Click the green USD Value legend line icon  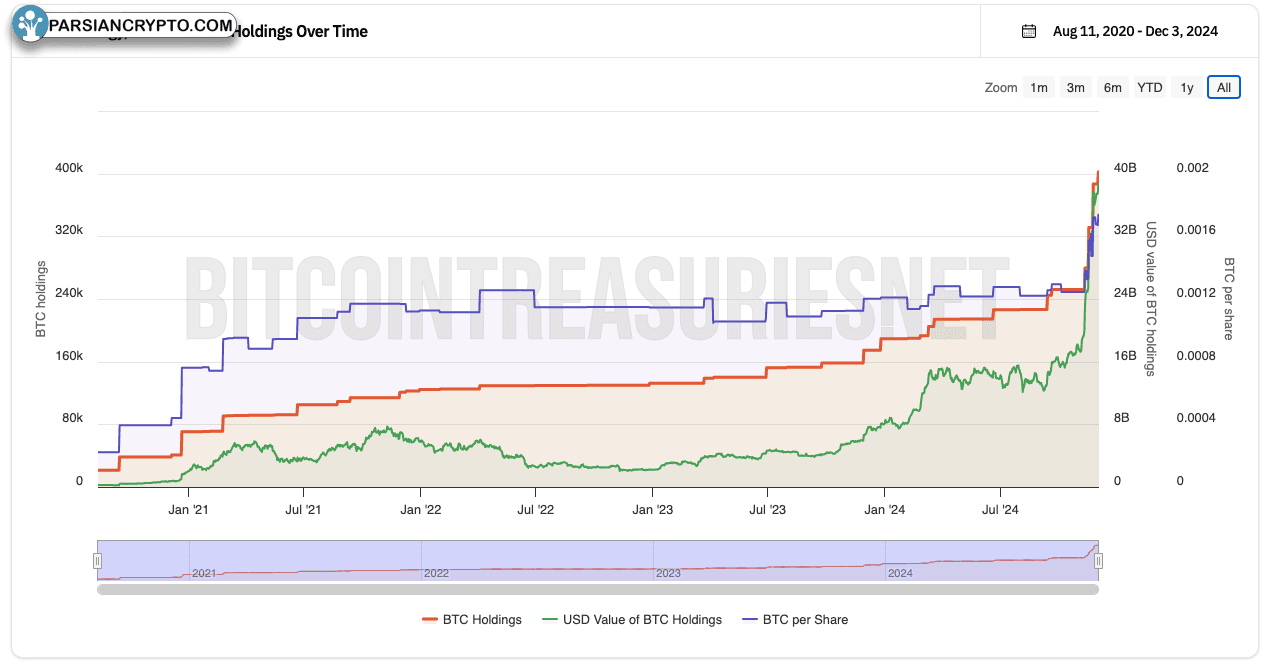(x=549, y=620)
